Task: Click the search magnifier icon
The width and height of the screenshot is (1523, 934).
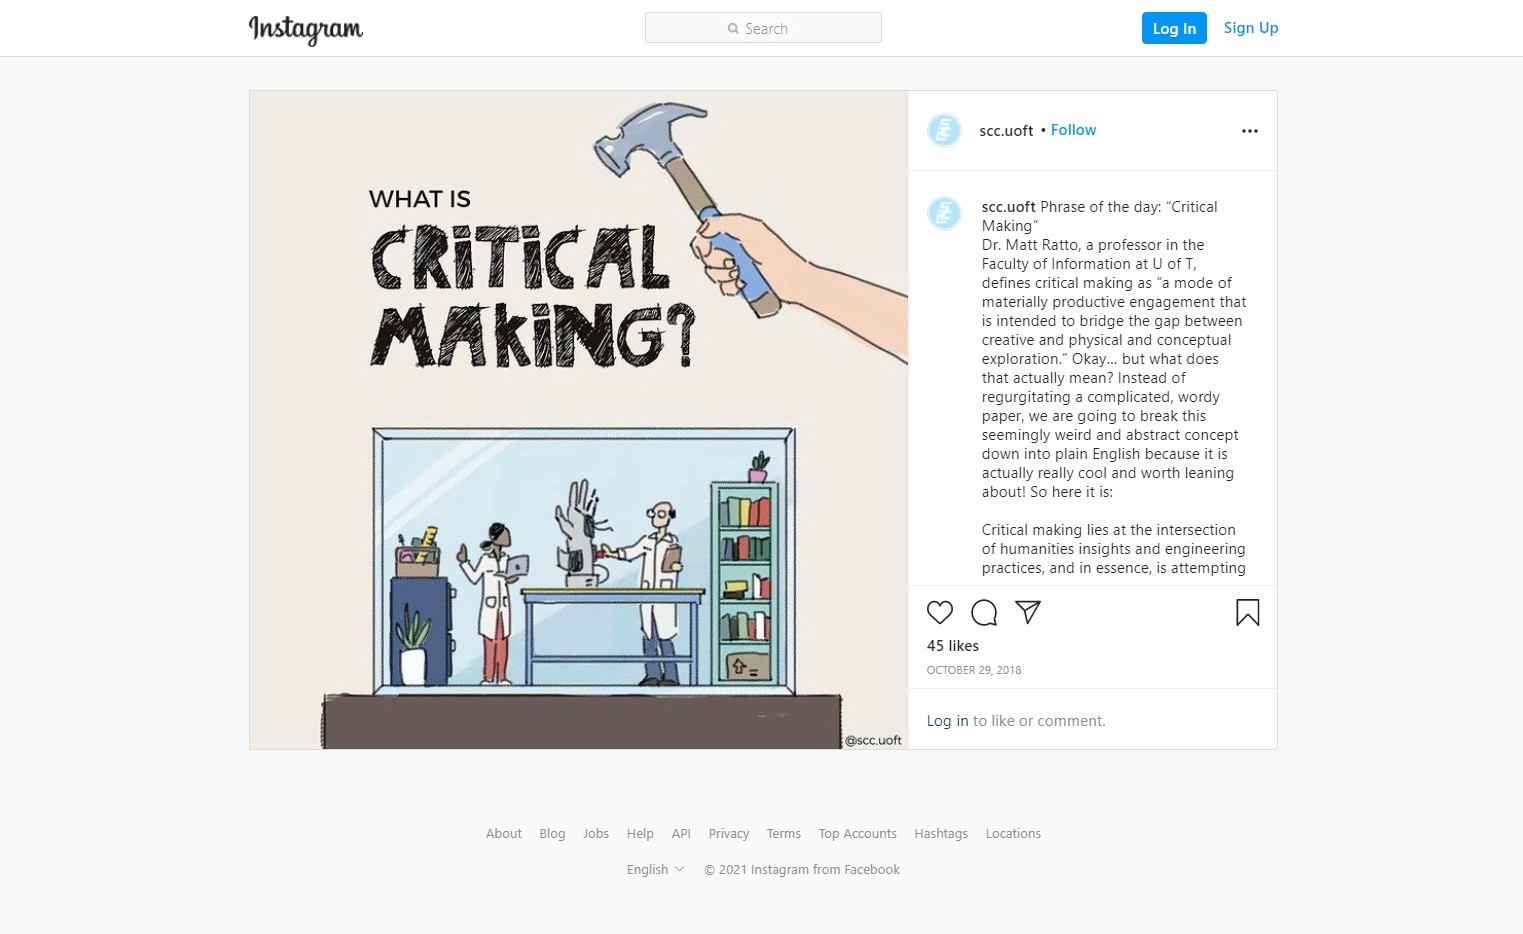Action: pyautogui.click(x=733, y=29)
